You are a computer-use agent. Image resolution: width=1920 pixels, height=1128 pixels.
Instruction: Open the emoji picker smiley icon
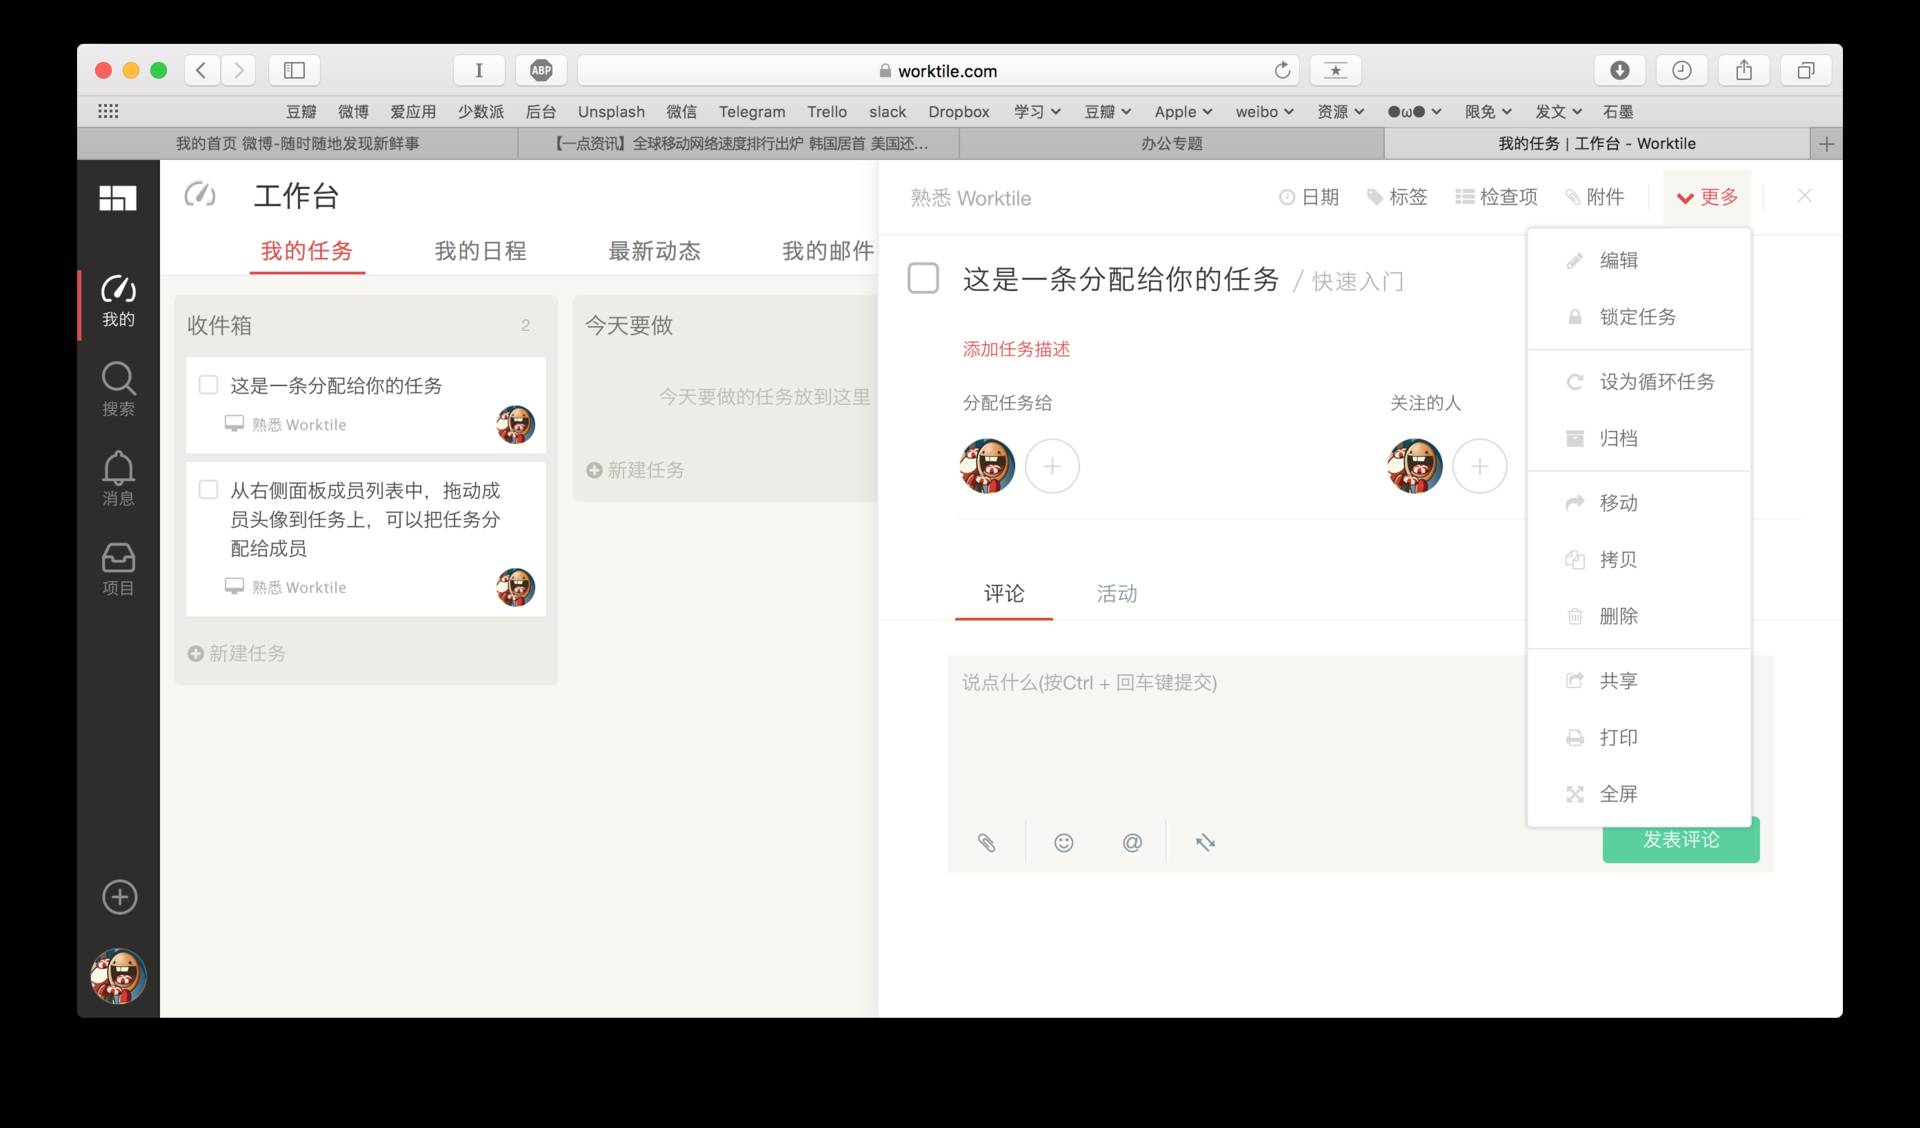tap(1063, 842)
